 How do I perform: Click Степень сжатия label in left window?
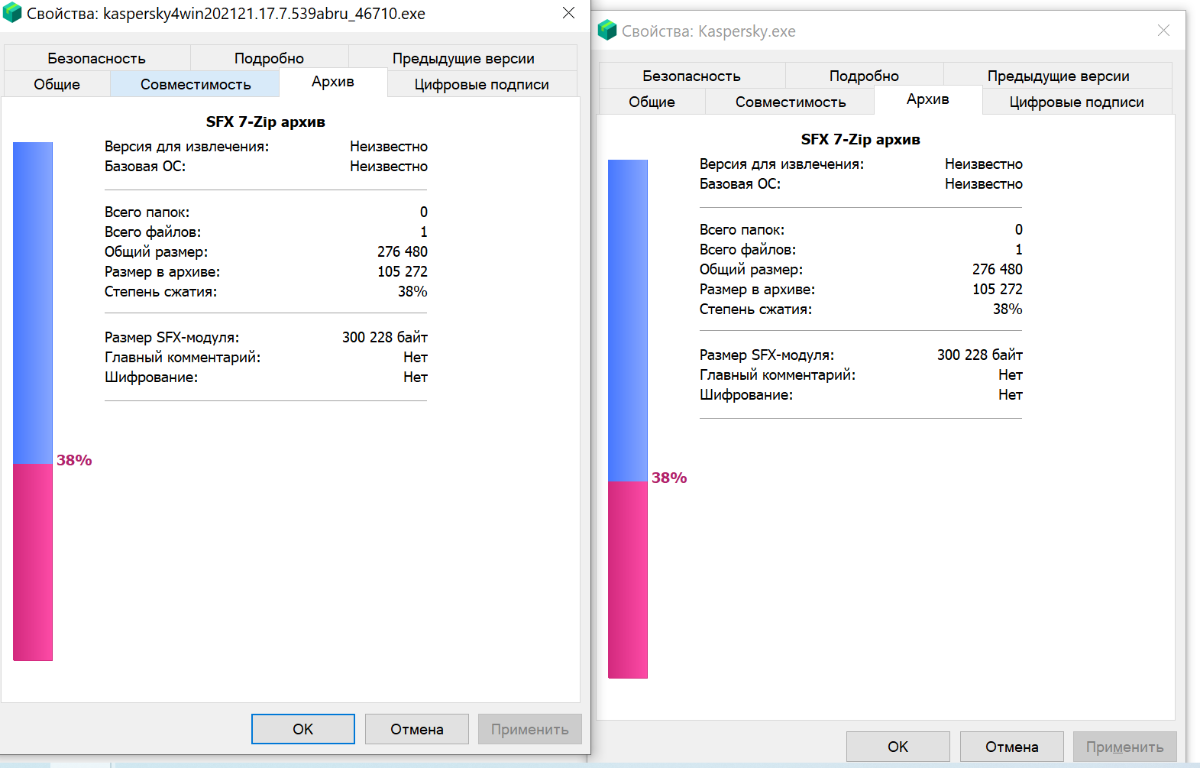(160, 291)
